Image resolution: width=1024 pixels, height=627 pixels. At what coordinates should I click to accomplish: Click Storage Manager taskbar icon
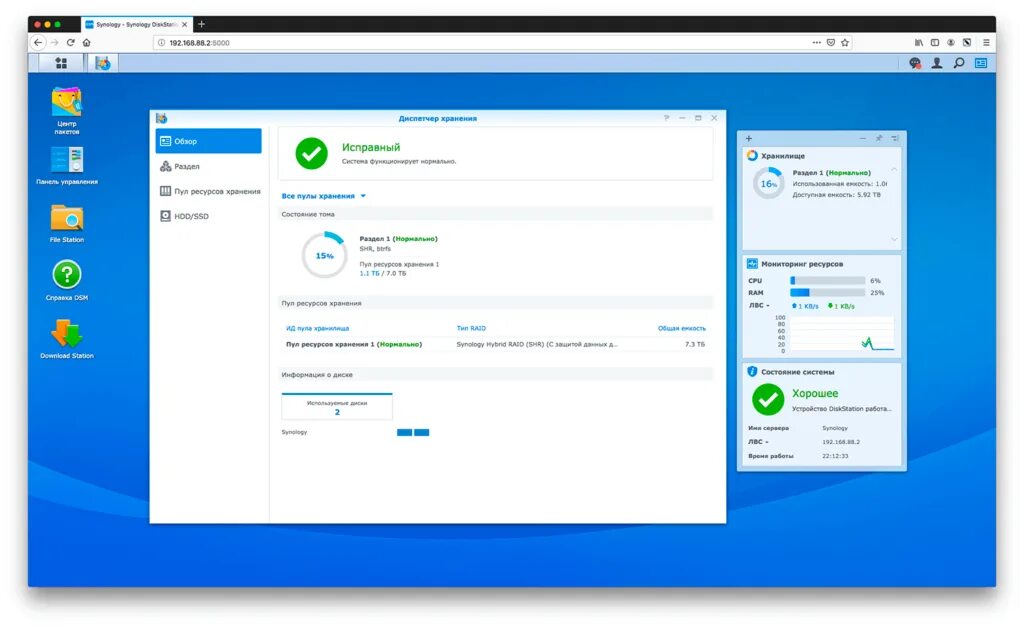click(x=103, y=63)
